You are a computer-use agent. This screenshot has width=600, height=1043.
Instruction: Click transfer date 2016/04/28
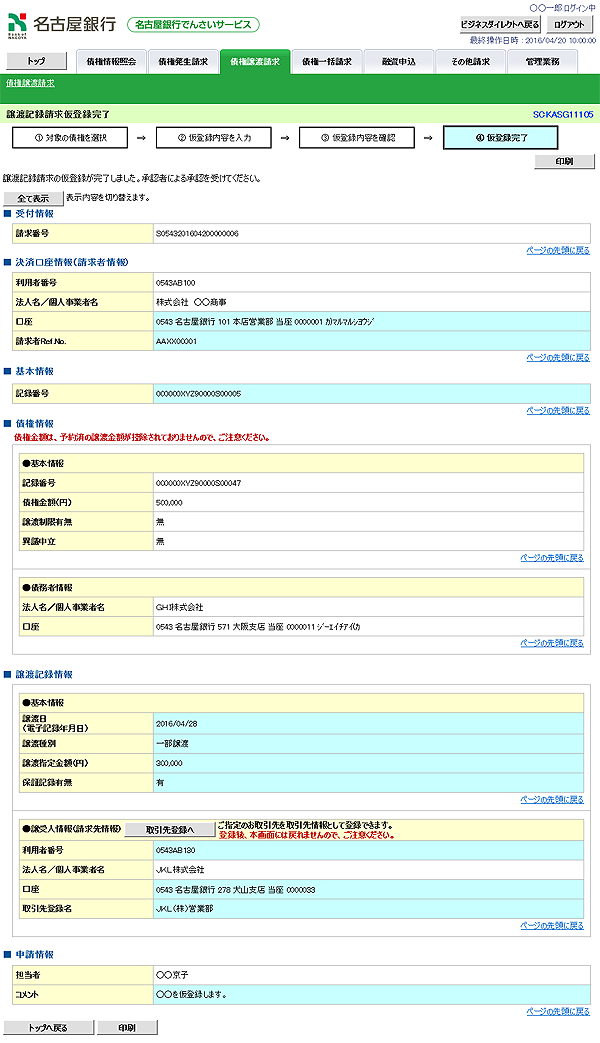(177, 724)
